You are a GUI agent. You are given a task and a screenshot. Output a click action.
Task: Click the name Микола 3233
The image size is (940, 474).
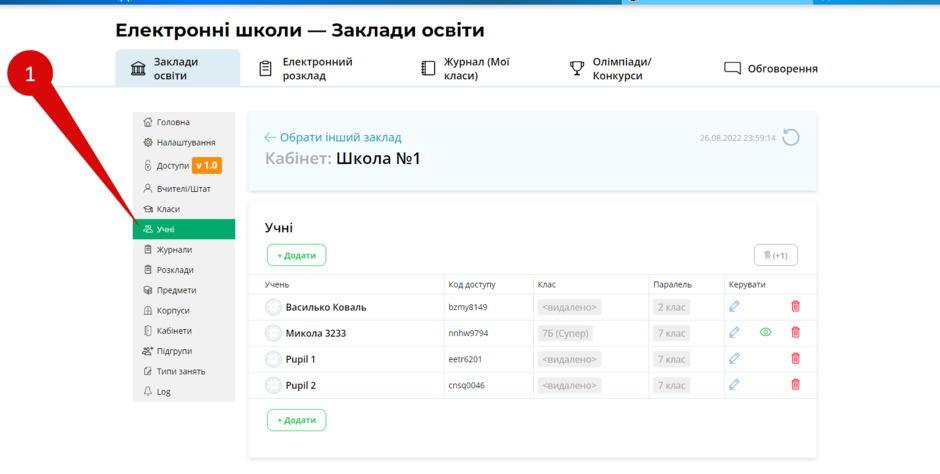click(x=316, y=333)
